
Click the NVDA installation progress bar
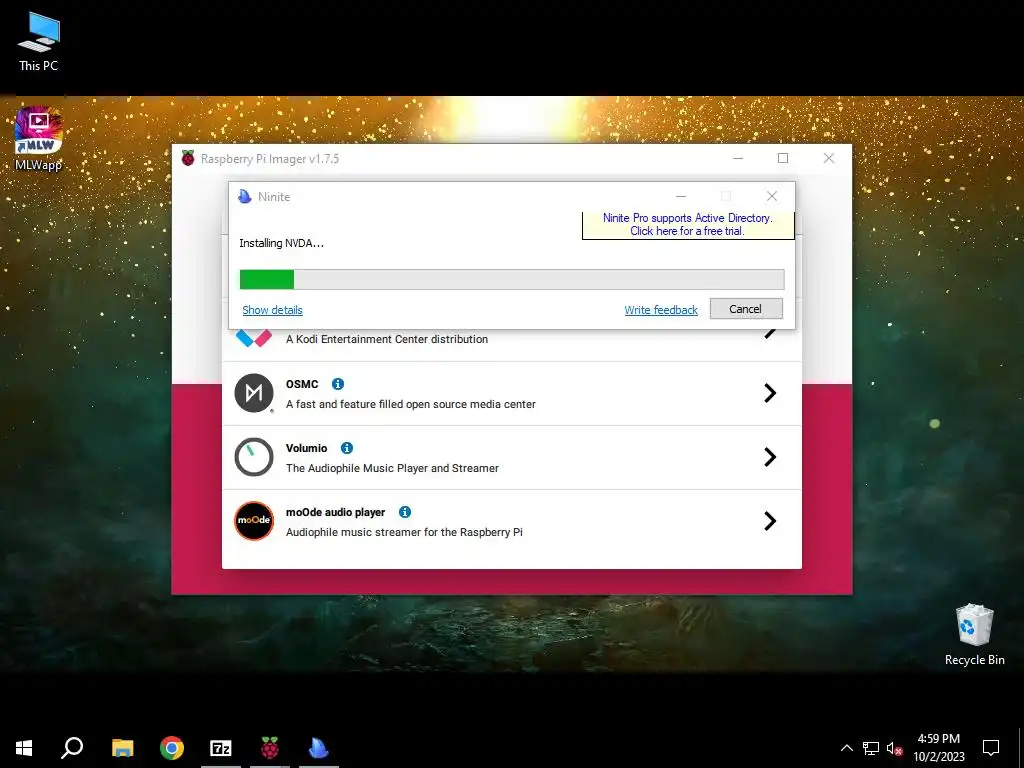pyautogui.click(x=512, y=280)
